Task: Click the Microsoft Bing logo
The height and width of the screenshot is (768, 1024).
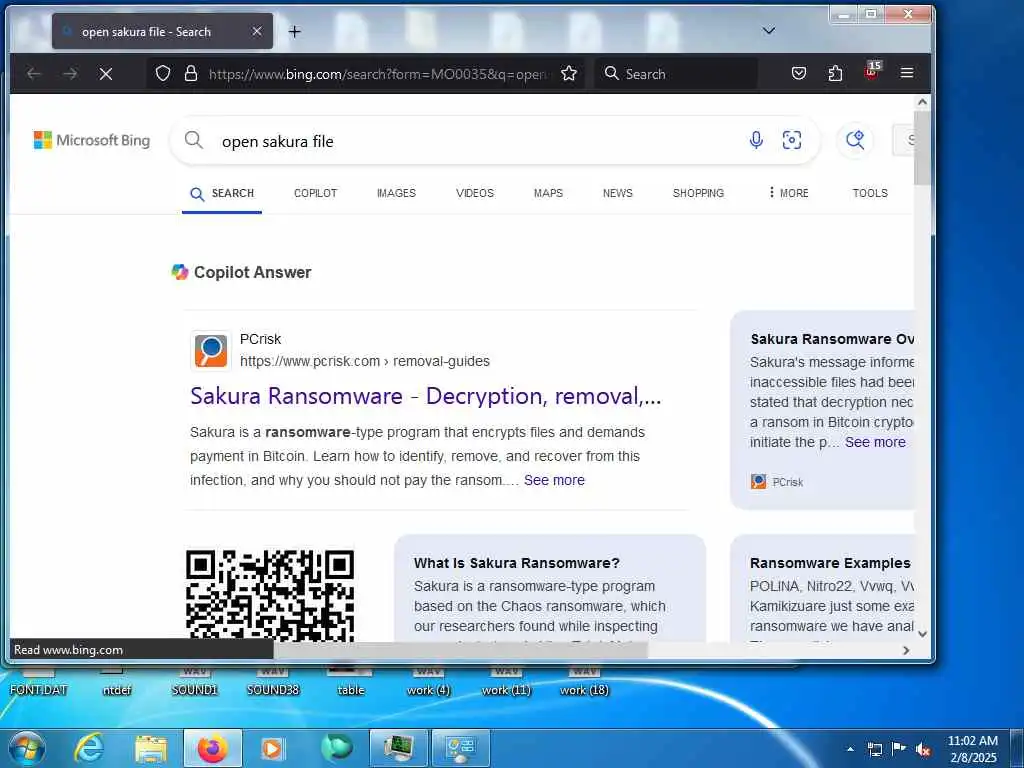Action: tap(91, 140)
